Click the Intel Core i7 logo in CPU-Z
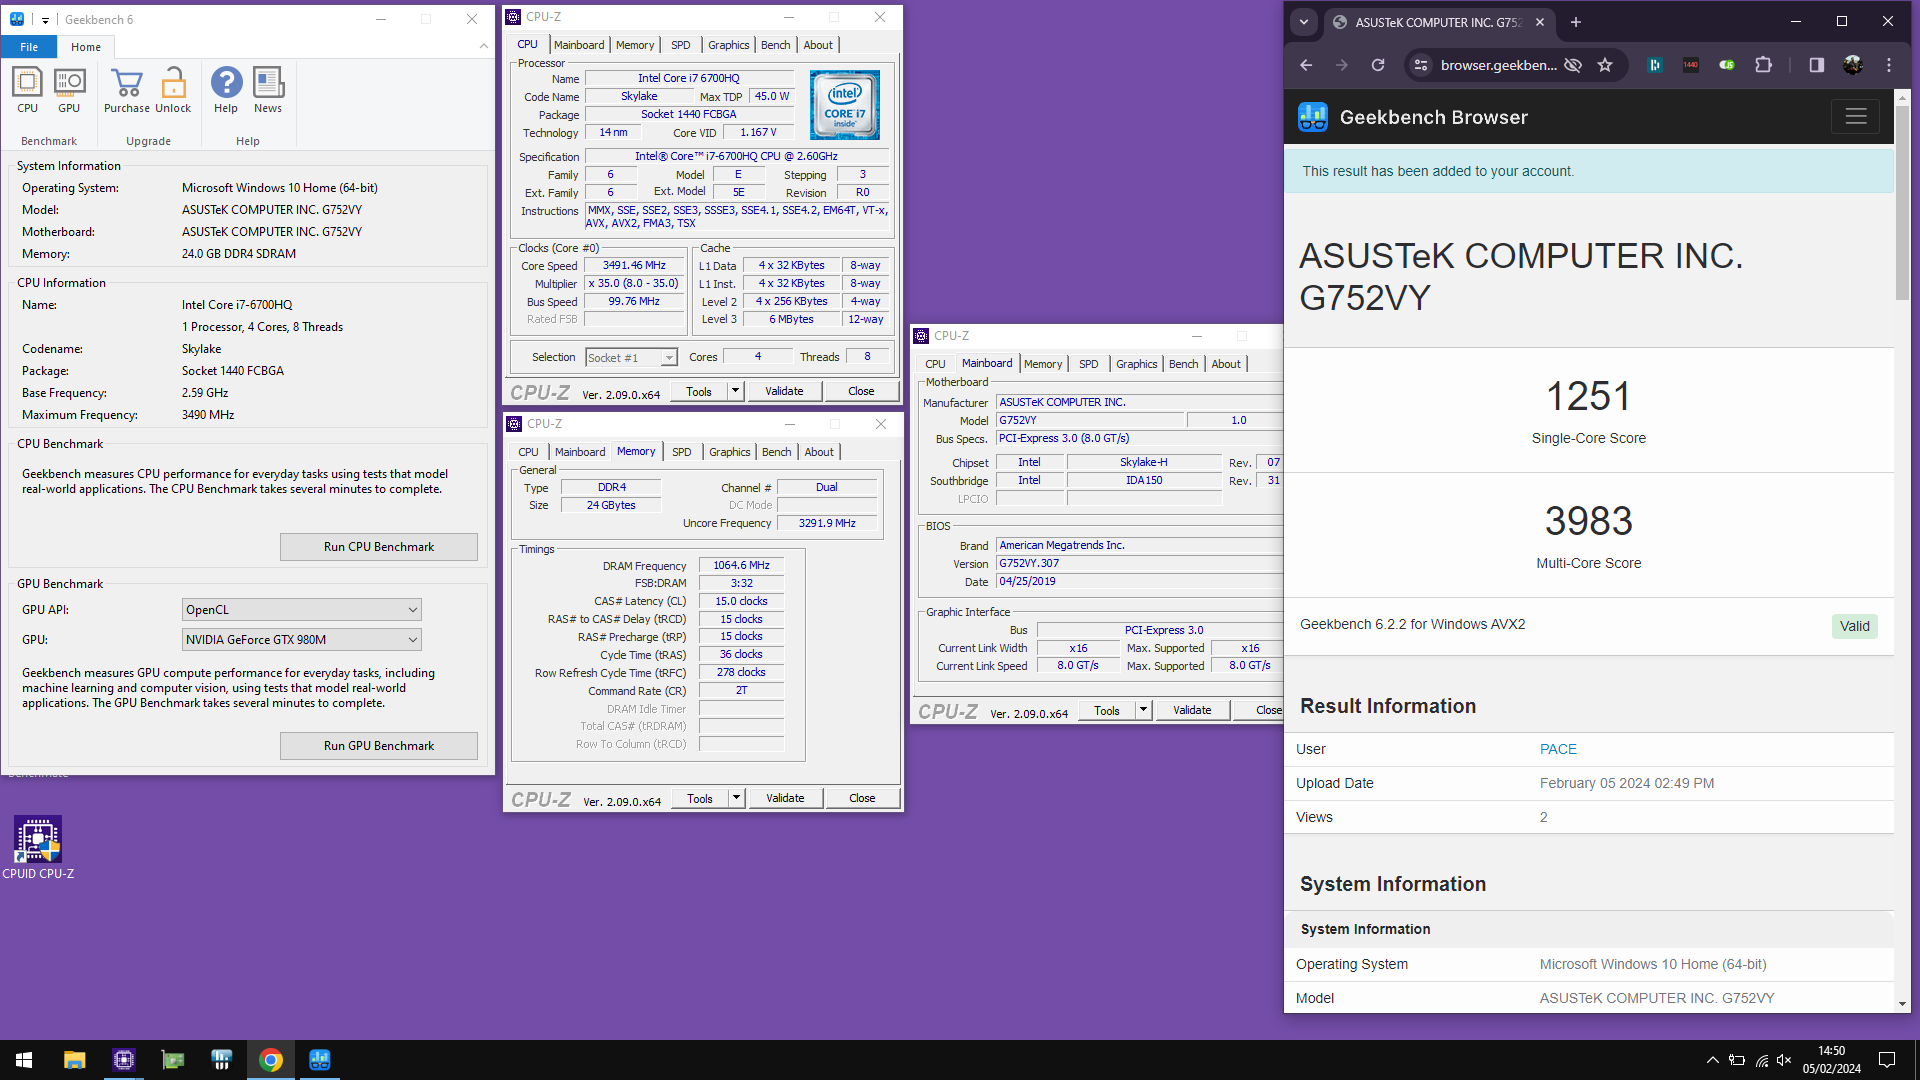This screenshot has height=1080, width=1920. (x=845, y=105)
